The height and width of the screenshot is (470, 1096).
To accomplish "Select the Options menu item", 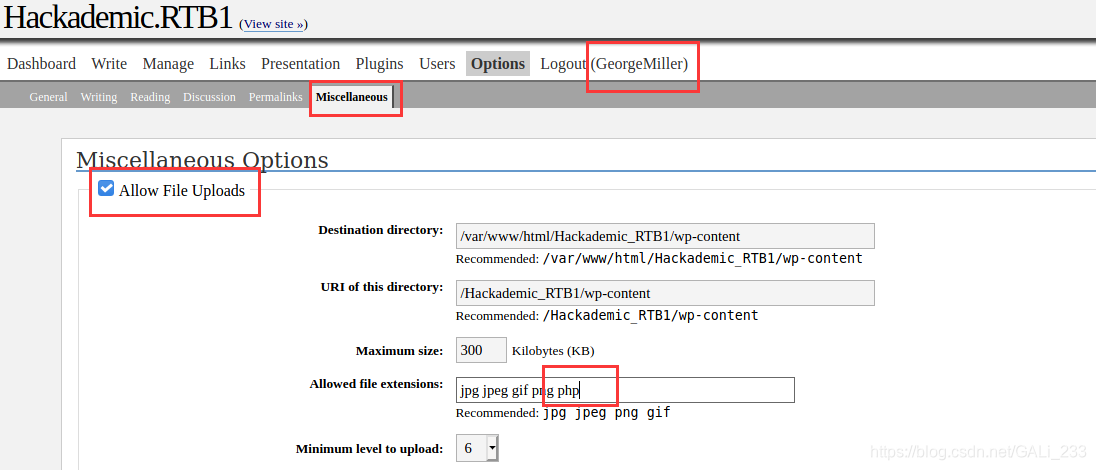I will (498, 64).
